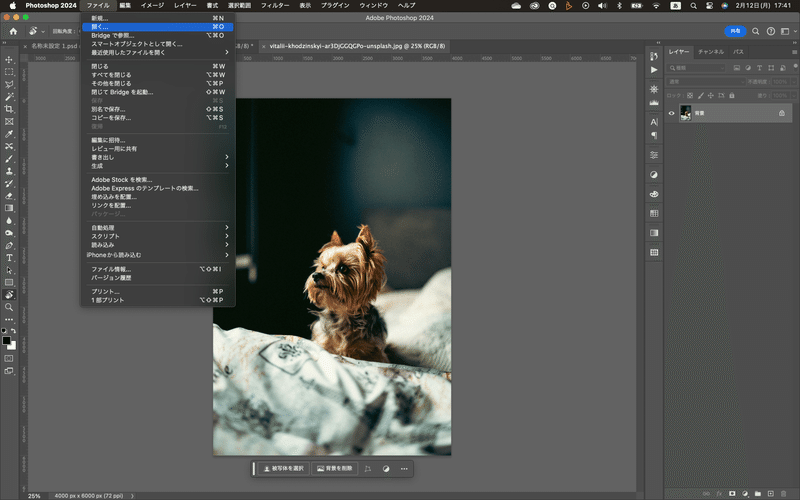Choose 開く... from the ファイル menu
Image resolution: width=800 pixels, height=500 pixels.
click(100, 27)
